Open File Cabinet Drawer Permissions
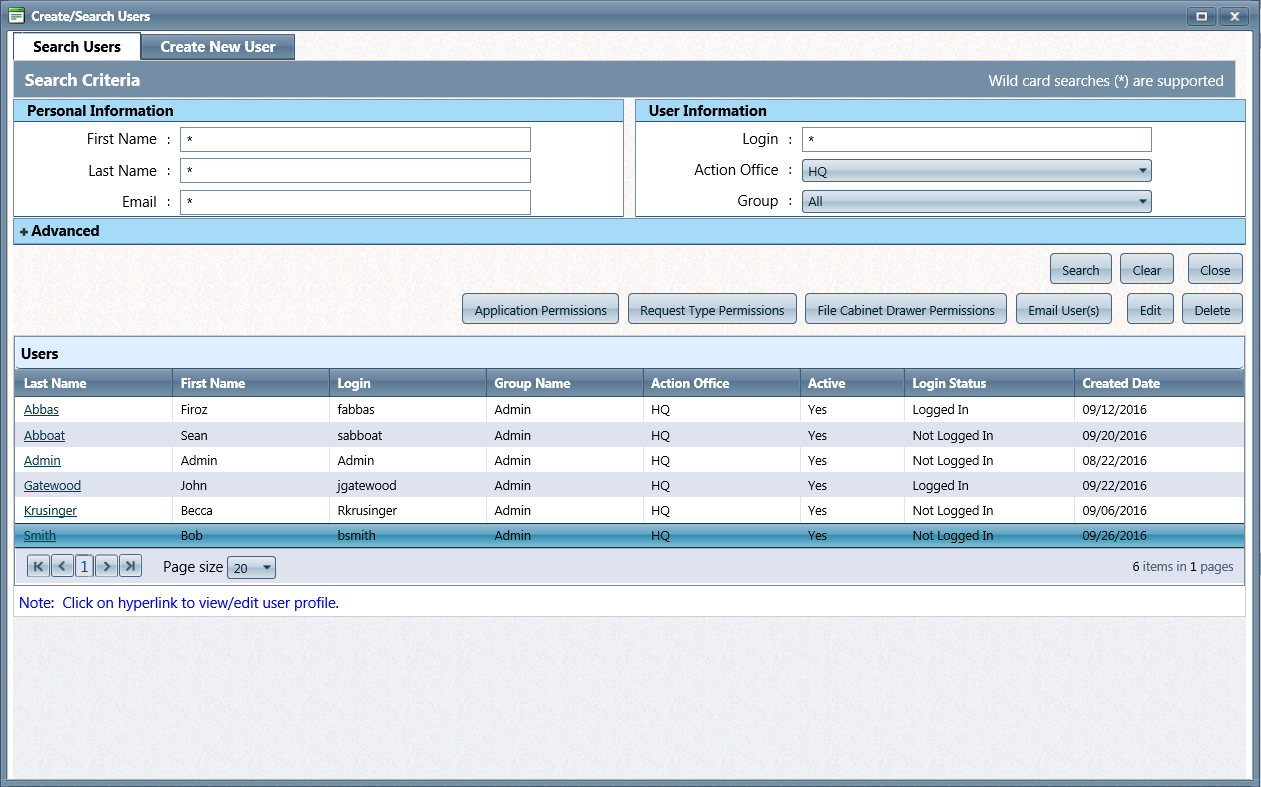This screenshot has height=787, width=1261. tap(906, 310)
